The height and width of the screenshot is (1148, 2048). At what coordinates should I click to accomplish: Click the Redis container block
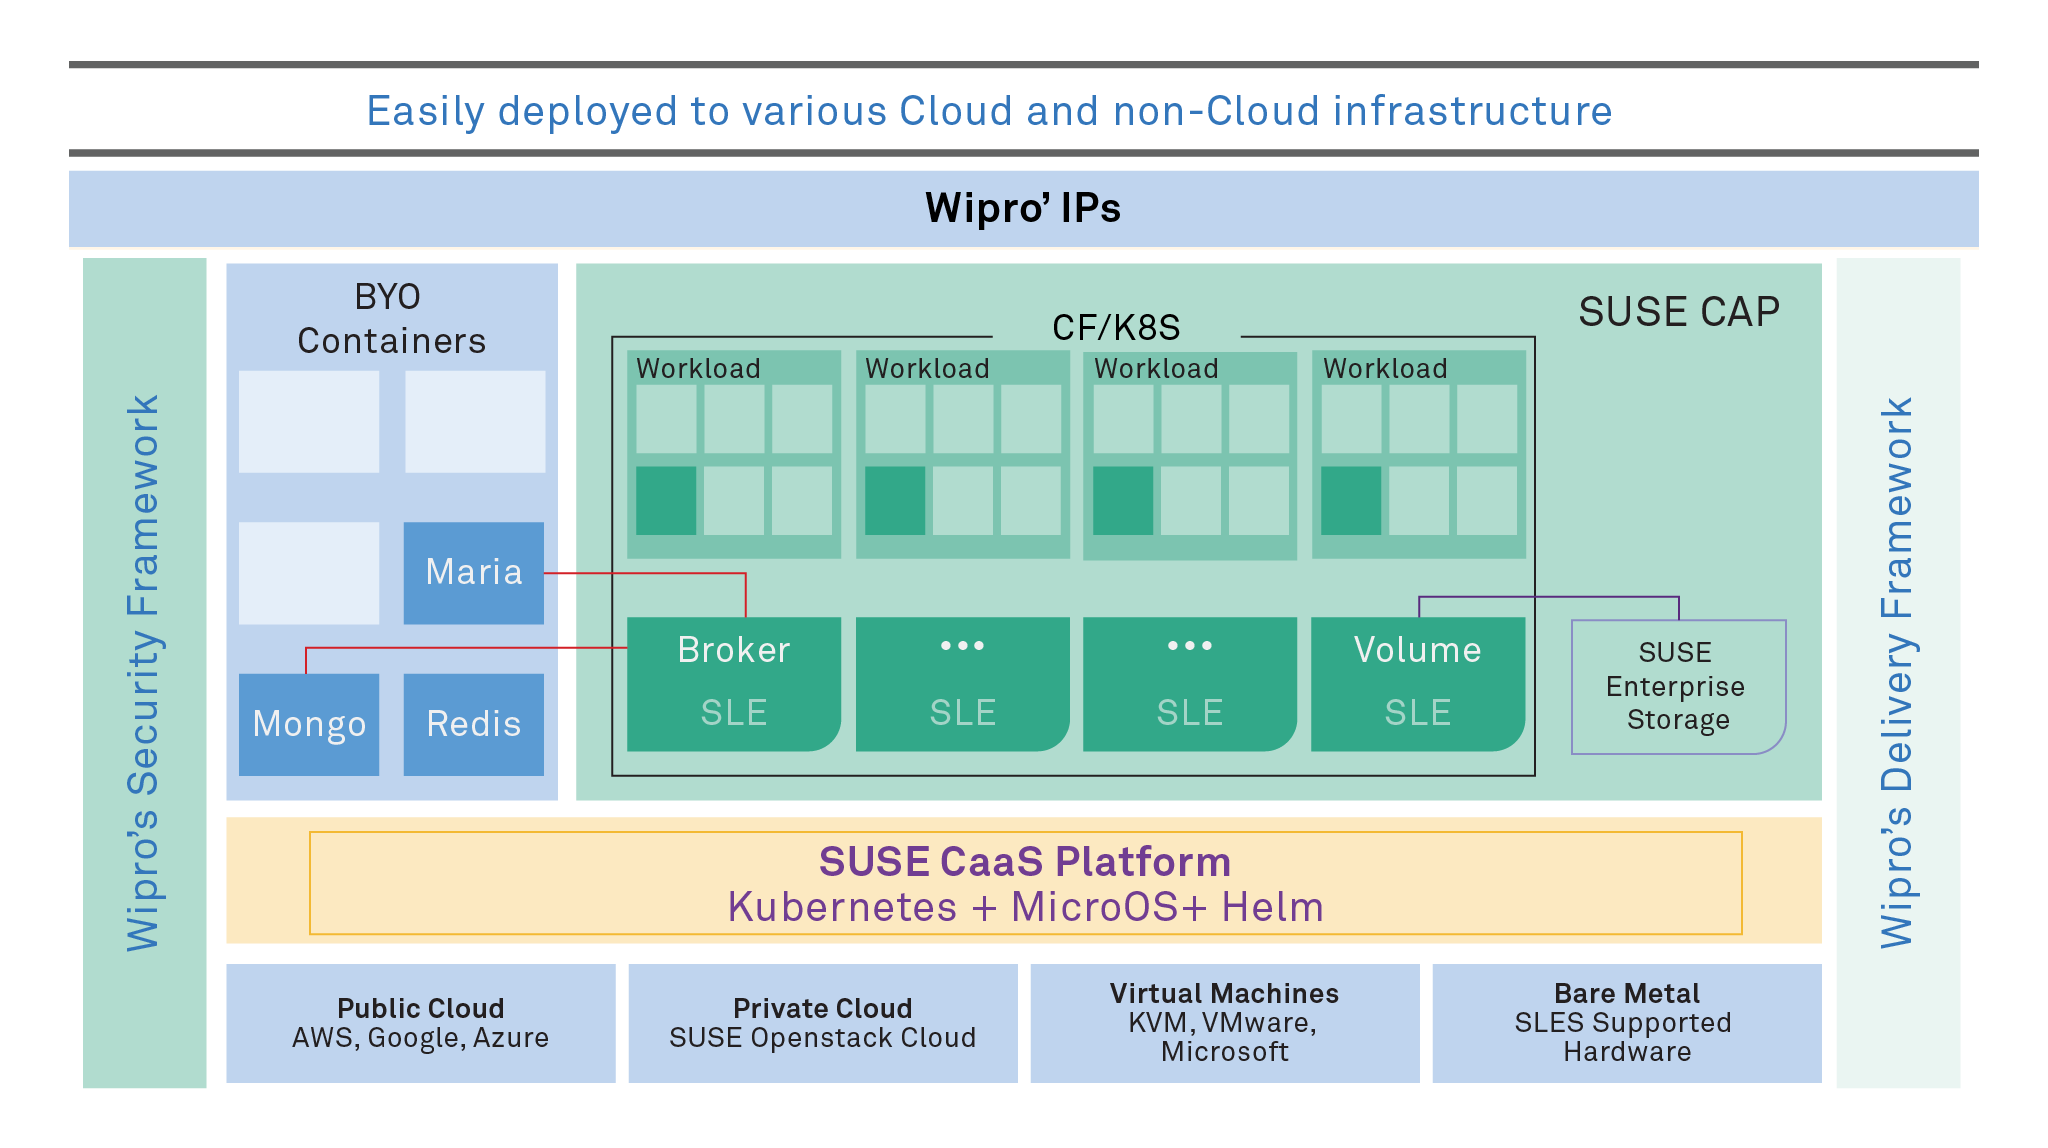[473, 724]
